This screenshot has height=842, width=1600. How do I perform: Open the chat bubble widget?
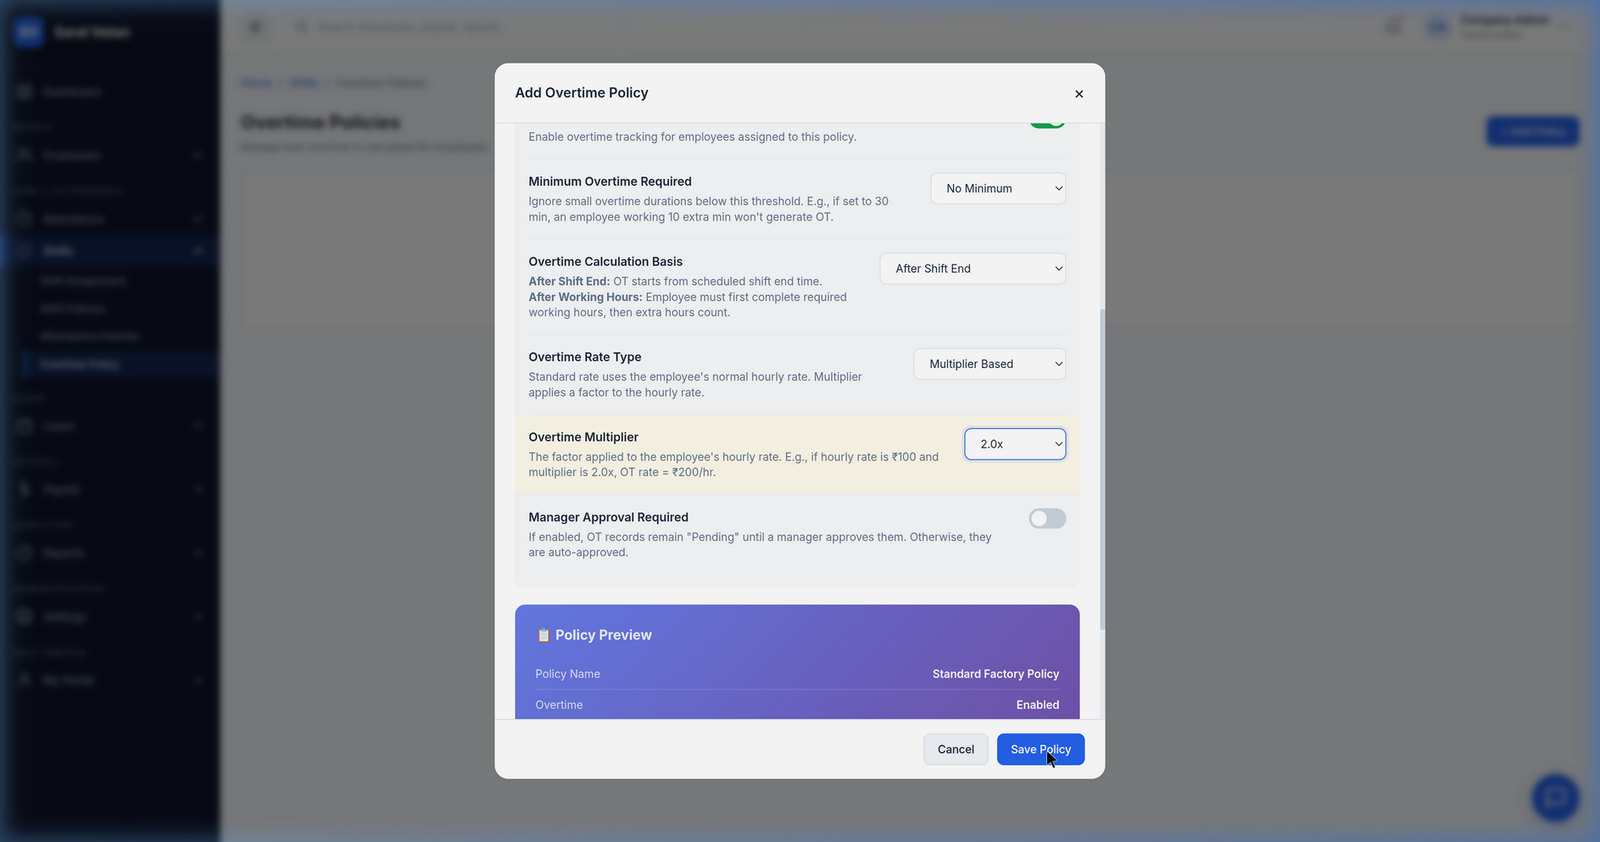(x=1555, y=798)
